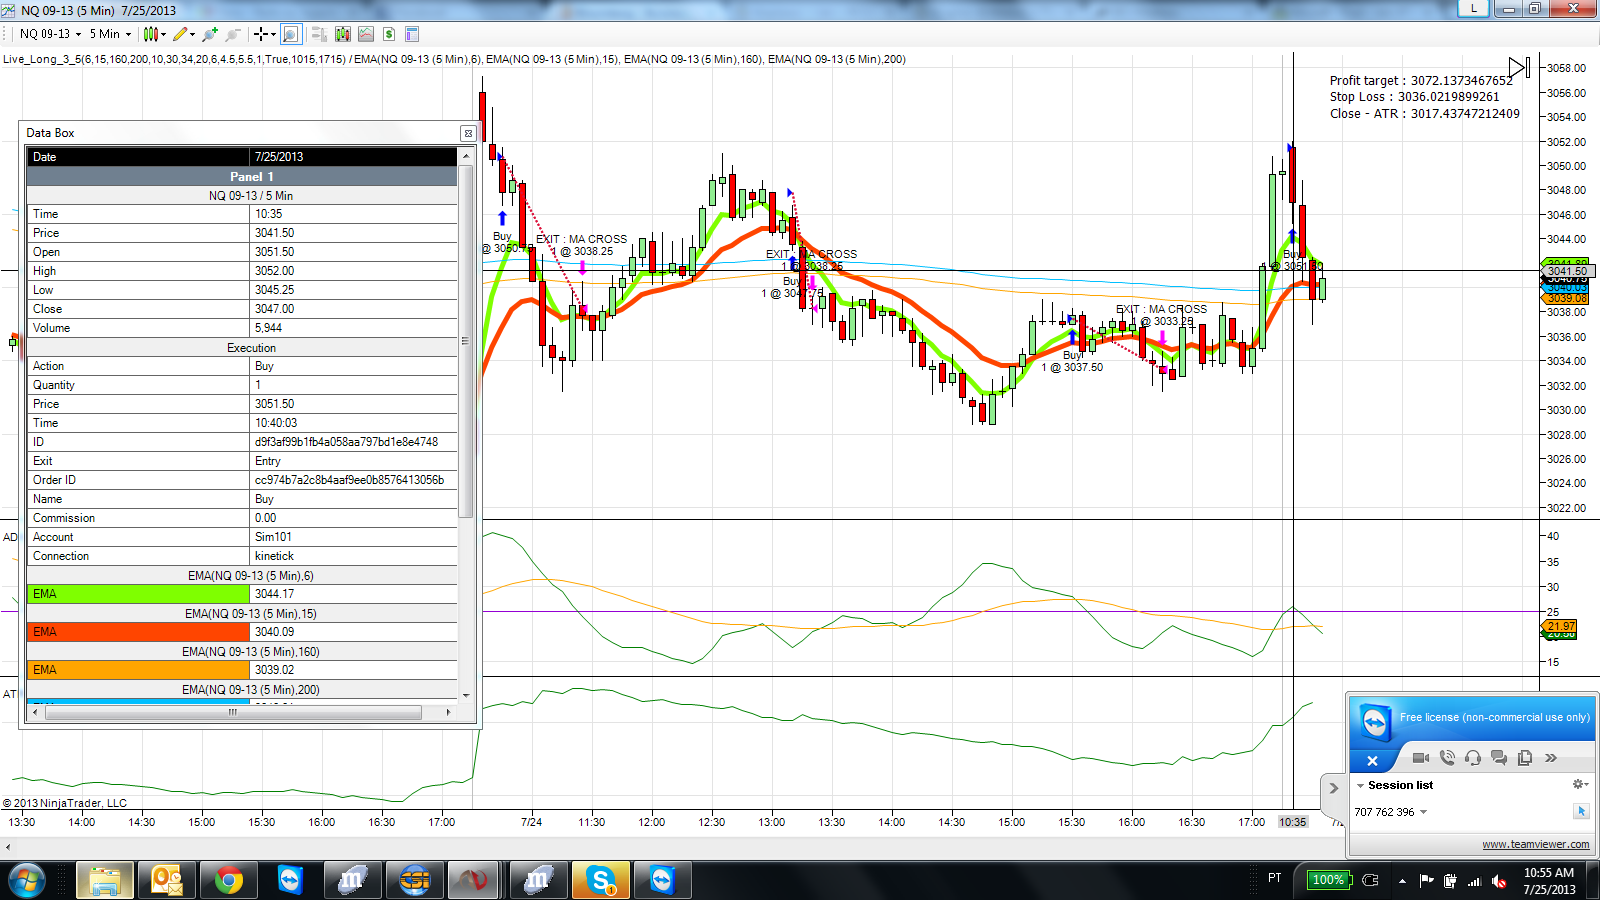Click the green EMA 6 color swatch
The height and width of the screenshot is (900, 1600).
click(138, 594)
